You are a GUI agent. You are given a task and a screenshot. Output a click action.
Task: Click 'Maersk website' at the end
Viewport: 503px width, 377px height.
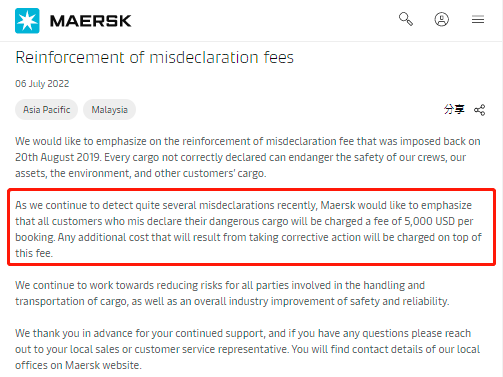click(x=103, y=365)
